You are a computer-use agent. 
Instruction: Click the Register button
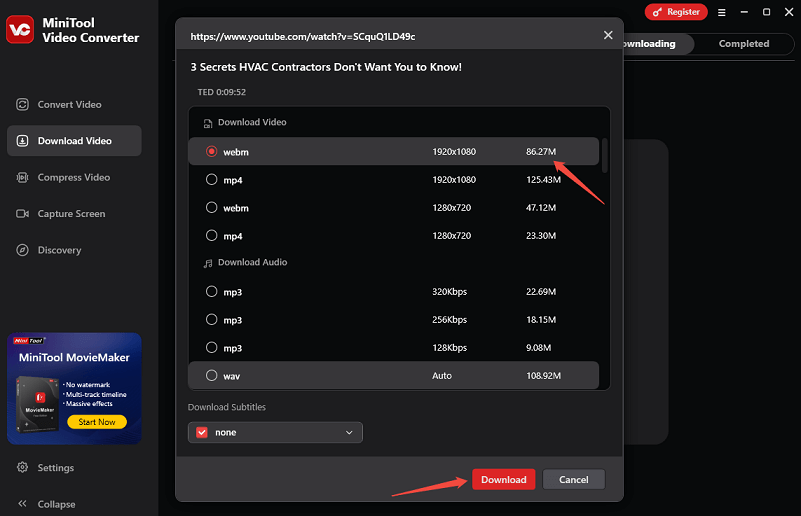click(676, 12)
